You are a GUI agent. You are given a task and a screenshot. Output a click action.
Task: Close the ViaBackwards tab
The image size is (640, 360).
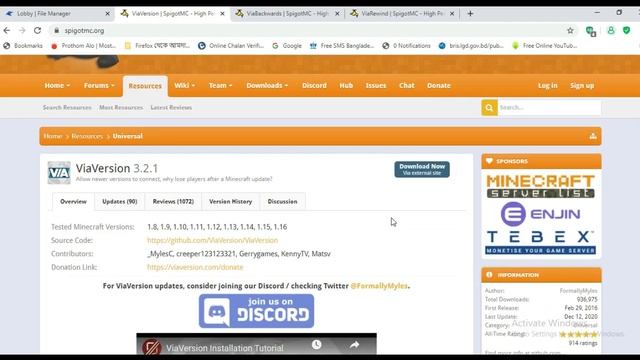click(337, 13)
